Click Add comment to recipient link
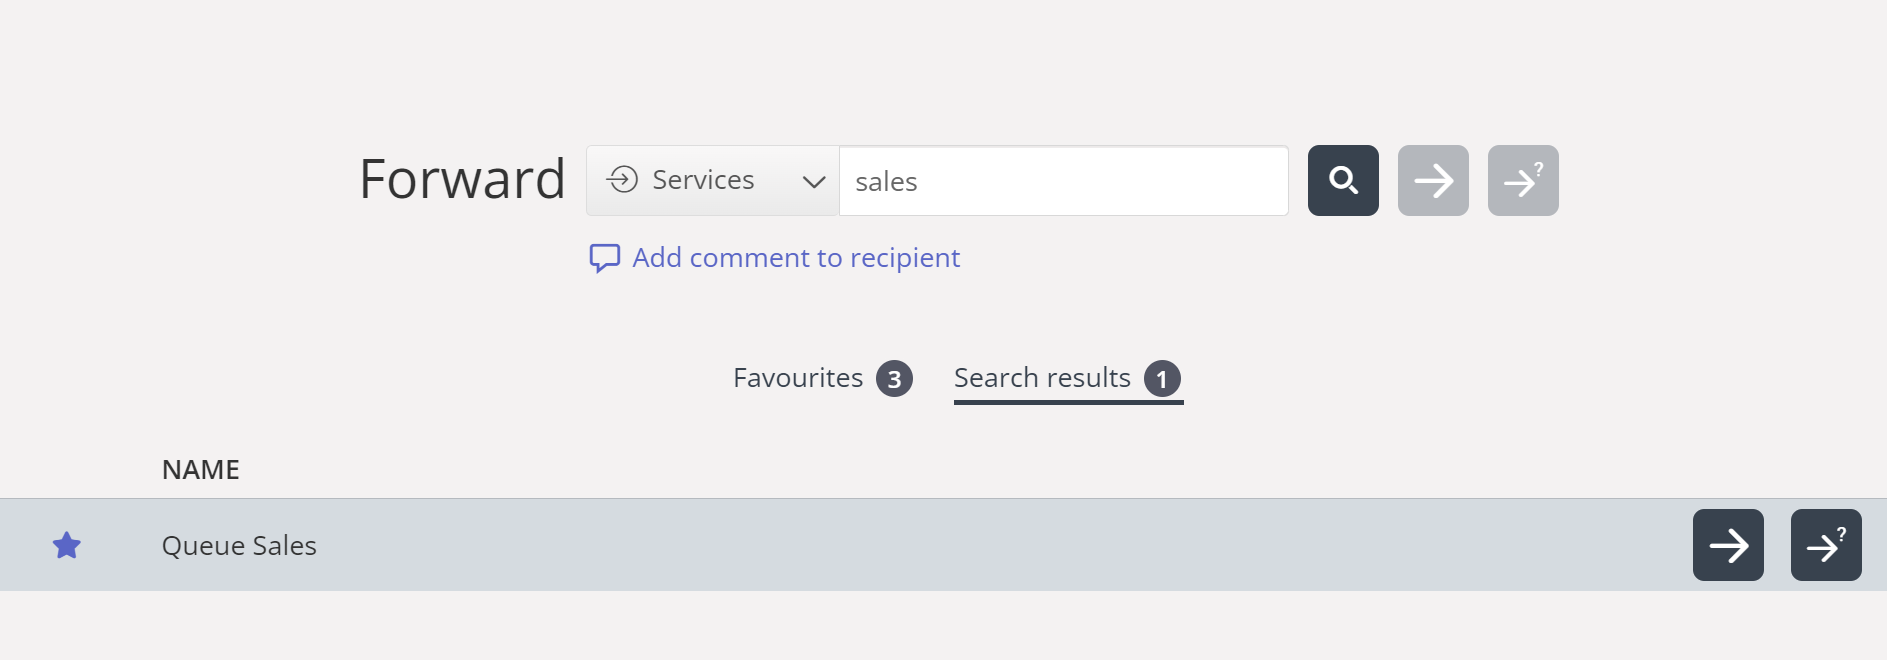The image size is (1887, 660). point(796,258)
